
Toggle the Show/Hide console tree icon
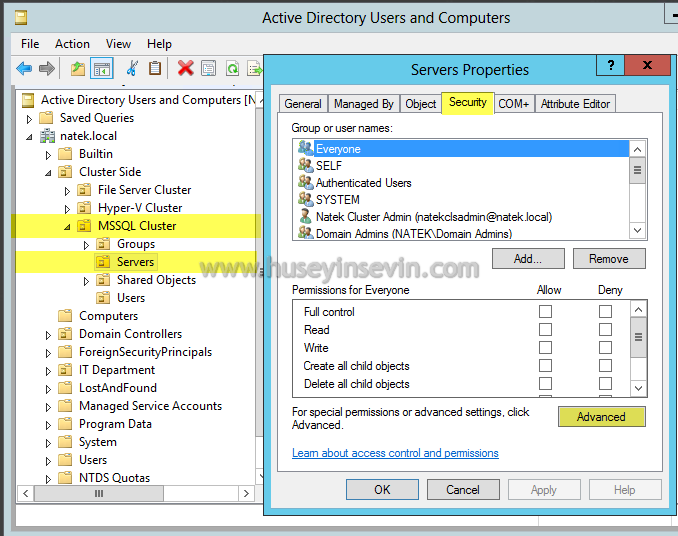tap(102, 68)
